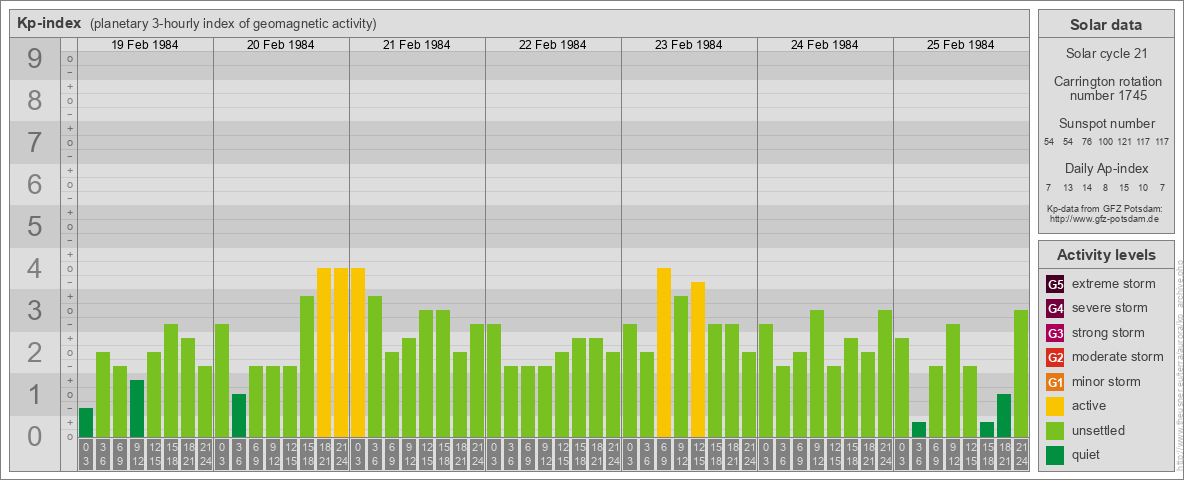
Task: Click the quiet 3-6 bar on 20 Feb
Action: 239,415
